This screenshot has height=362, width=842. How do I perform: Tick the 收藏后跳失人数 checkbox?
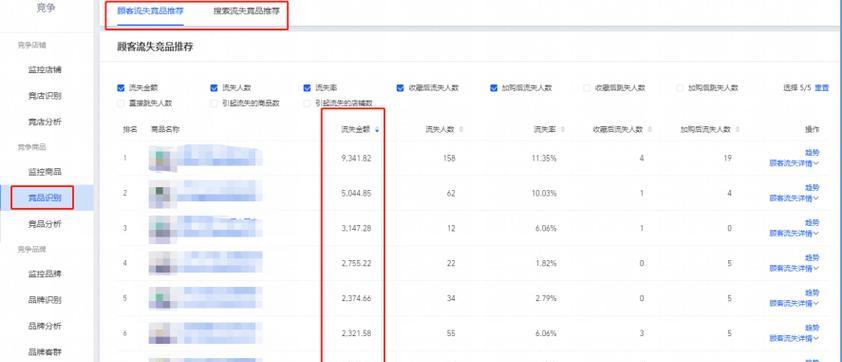click(587, 88)
